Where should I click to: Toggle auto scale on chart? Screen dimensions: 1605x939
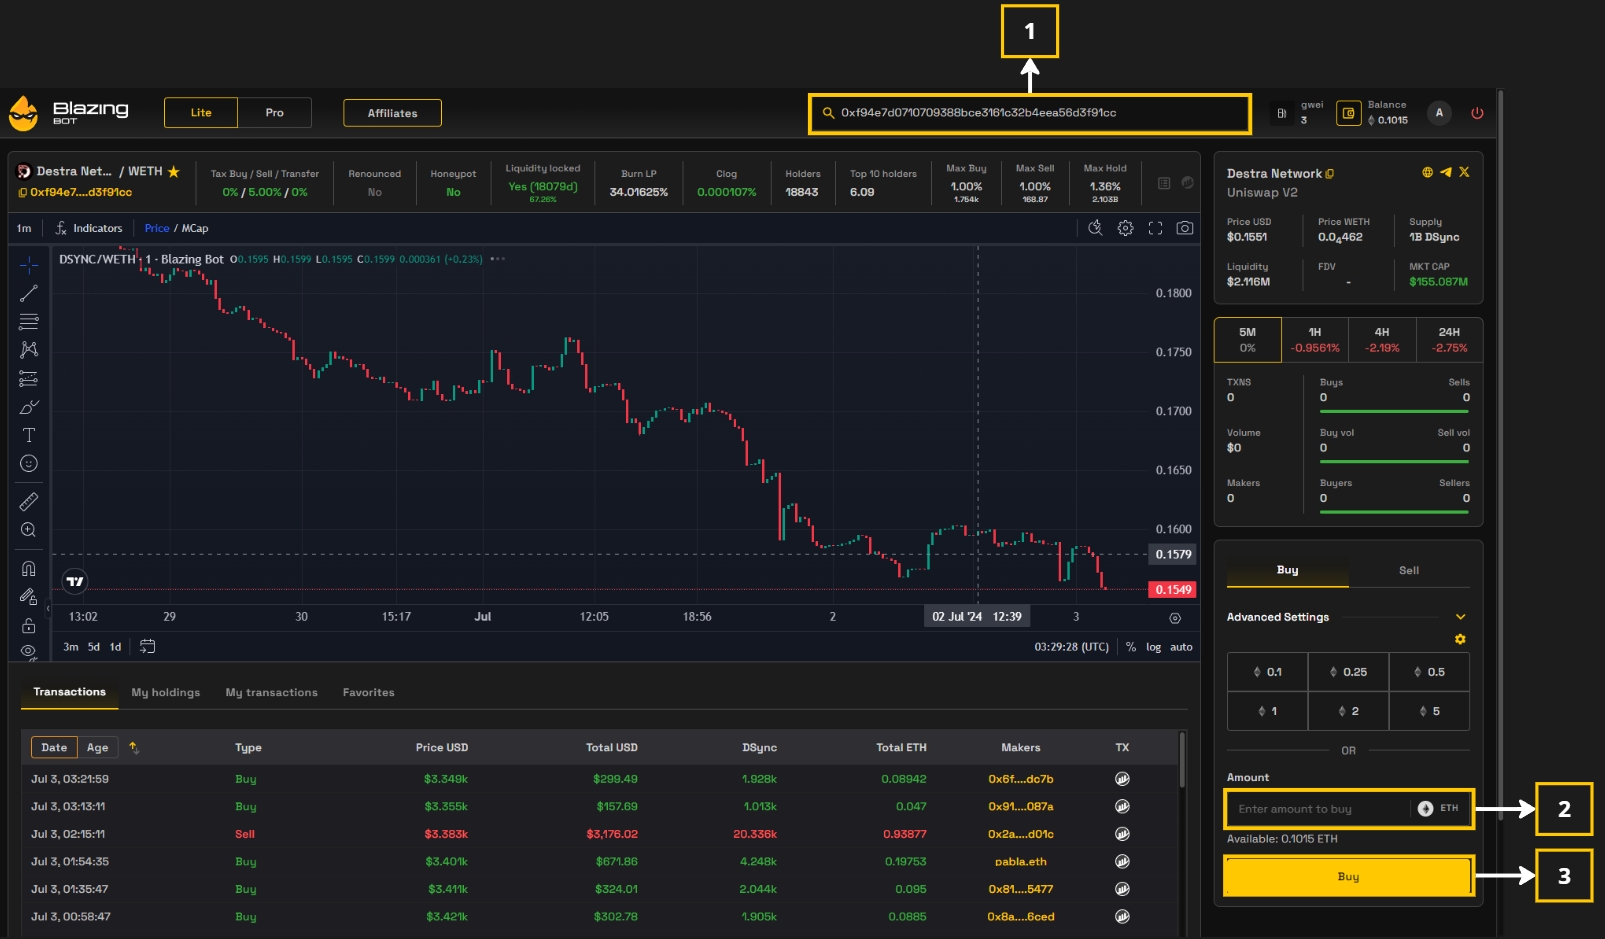(1181, 647)
